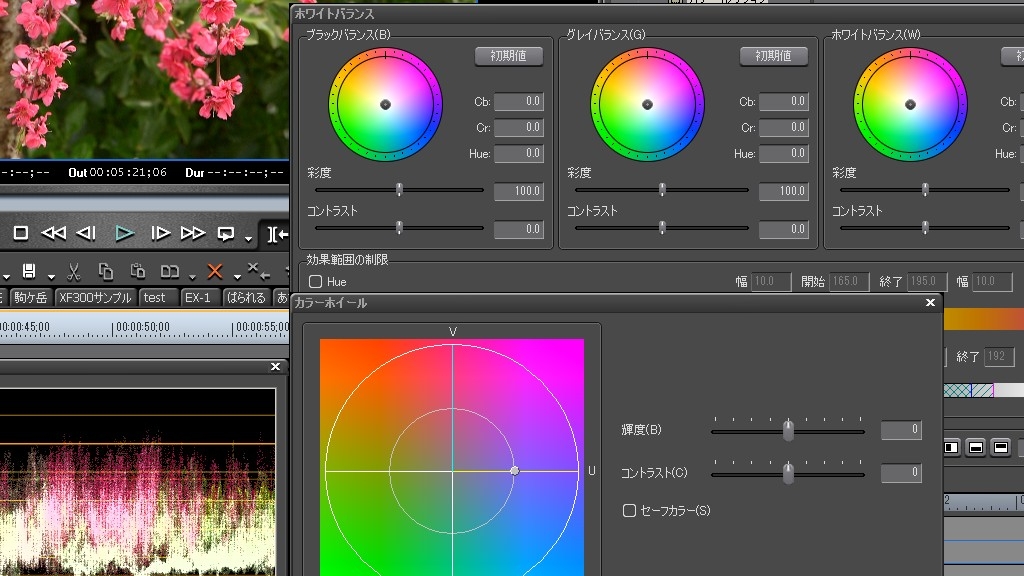The height and width of the screenshot is (576, 1024).
Task: Open the dropdown beside the orange Delete X
Action: [x=236, y=275]
